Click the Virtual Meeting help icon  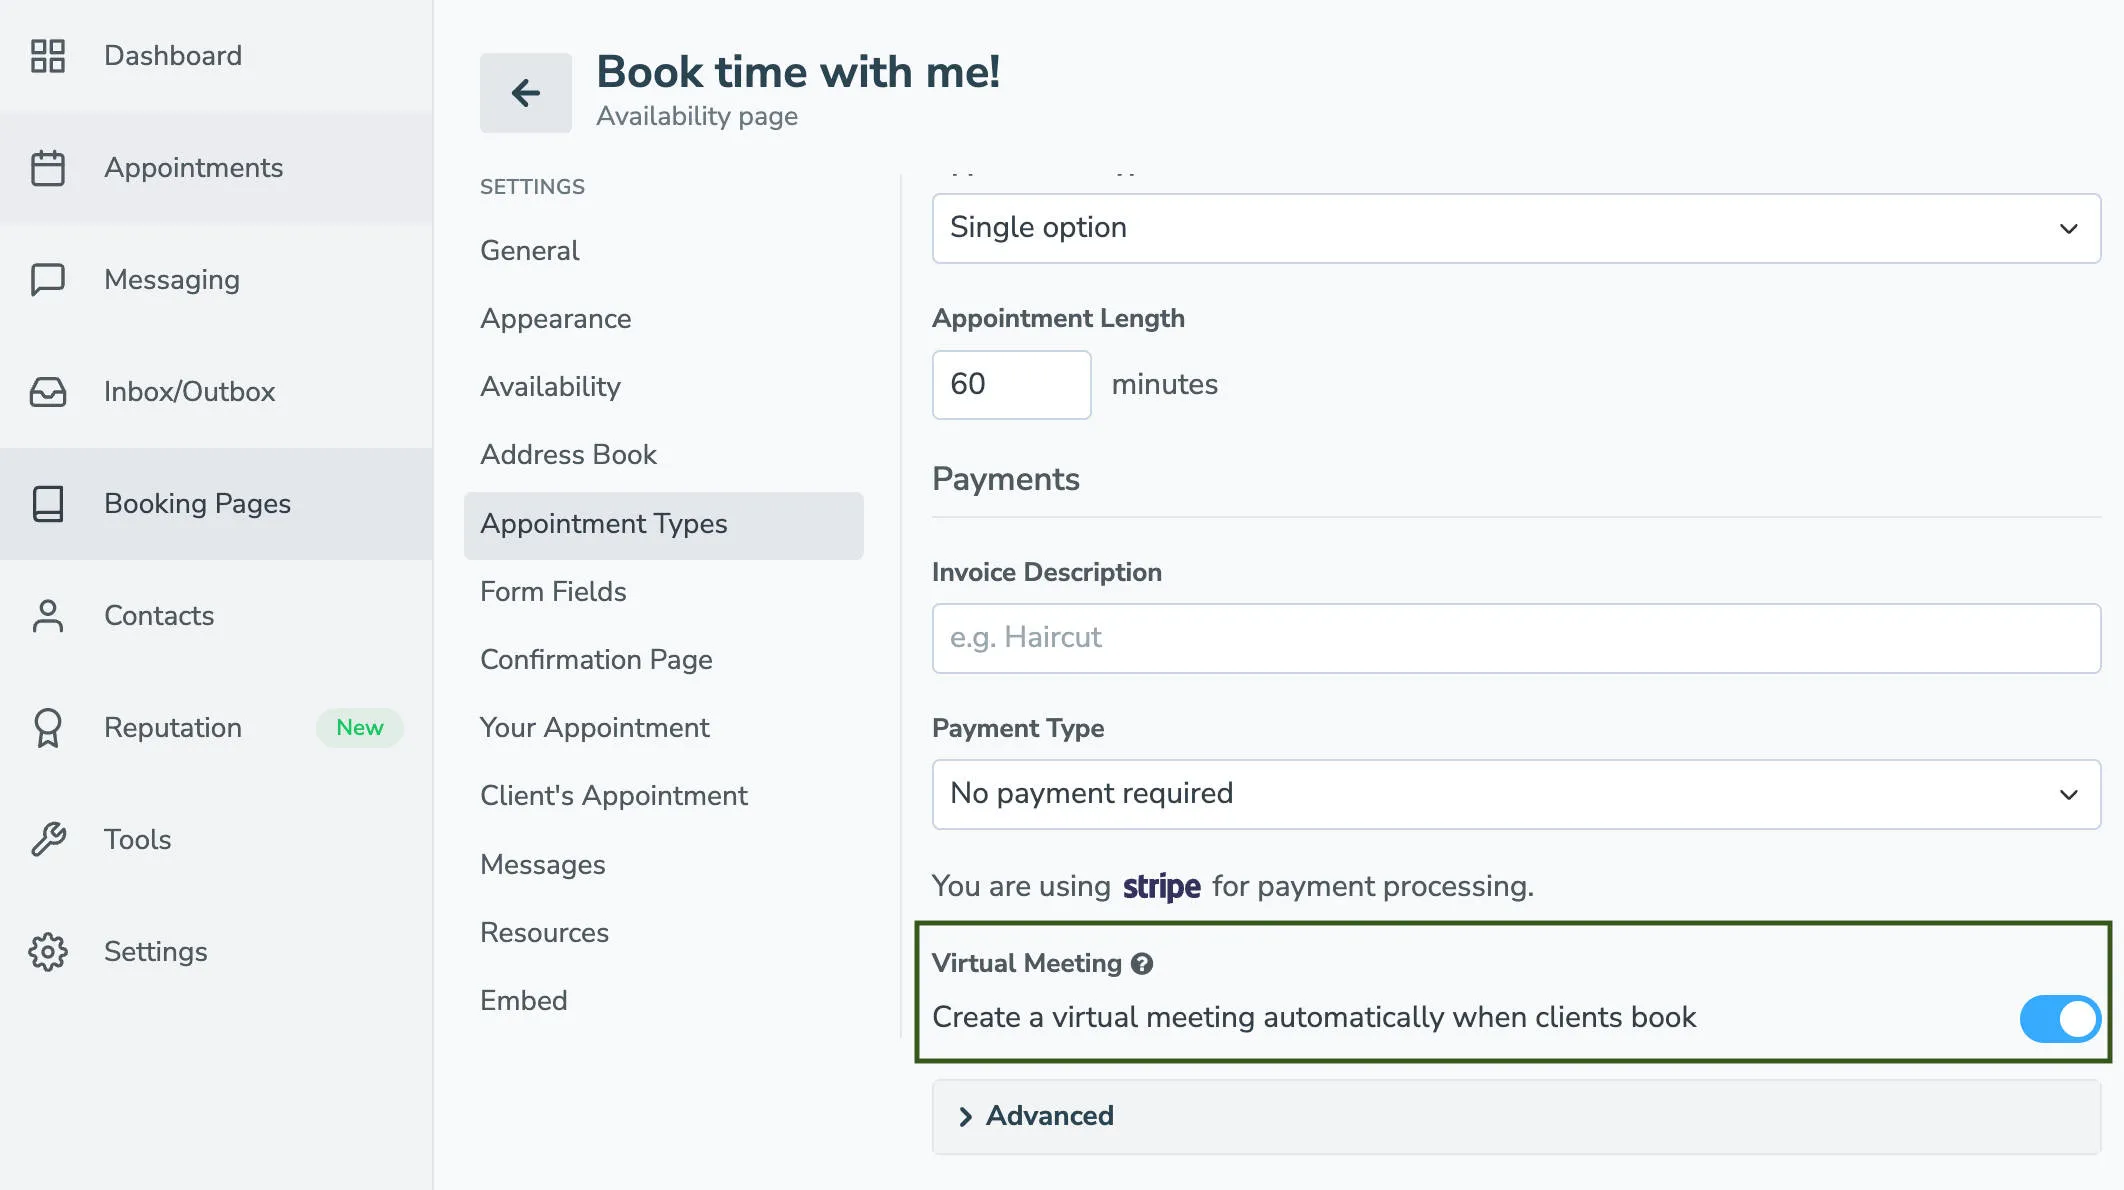[x=1143, y=963]
